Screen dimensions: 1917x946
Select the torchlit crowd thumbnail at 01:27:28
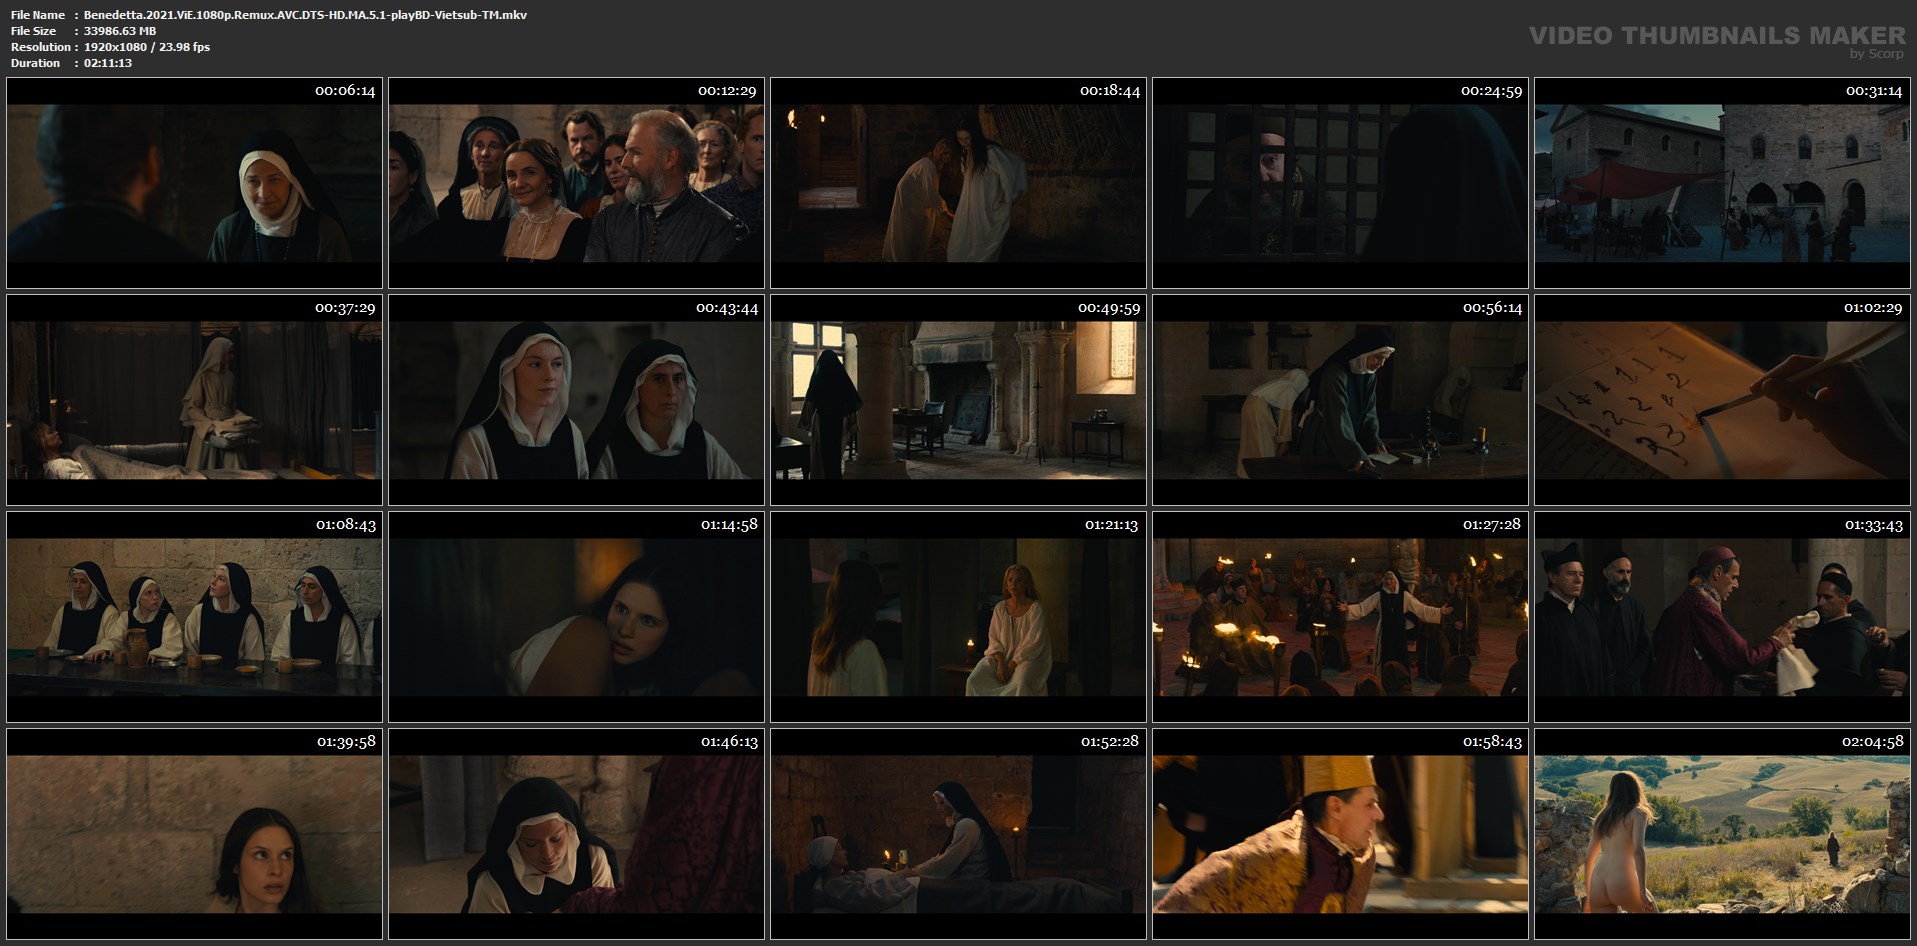tap(1340, 617)
